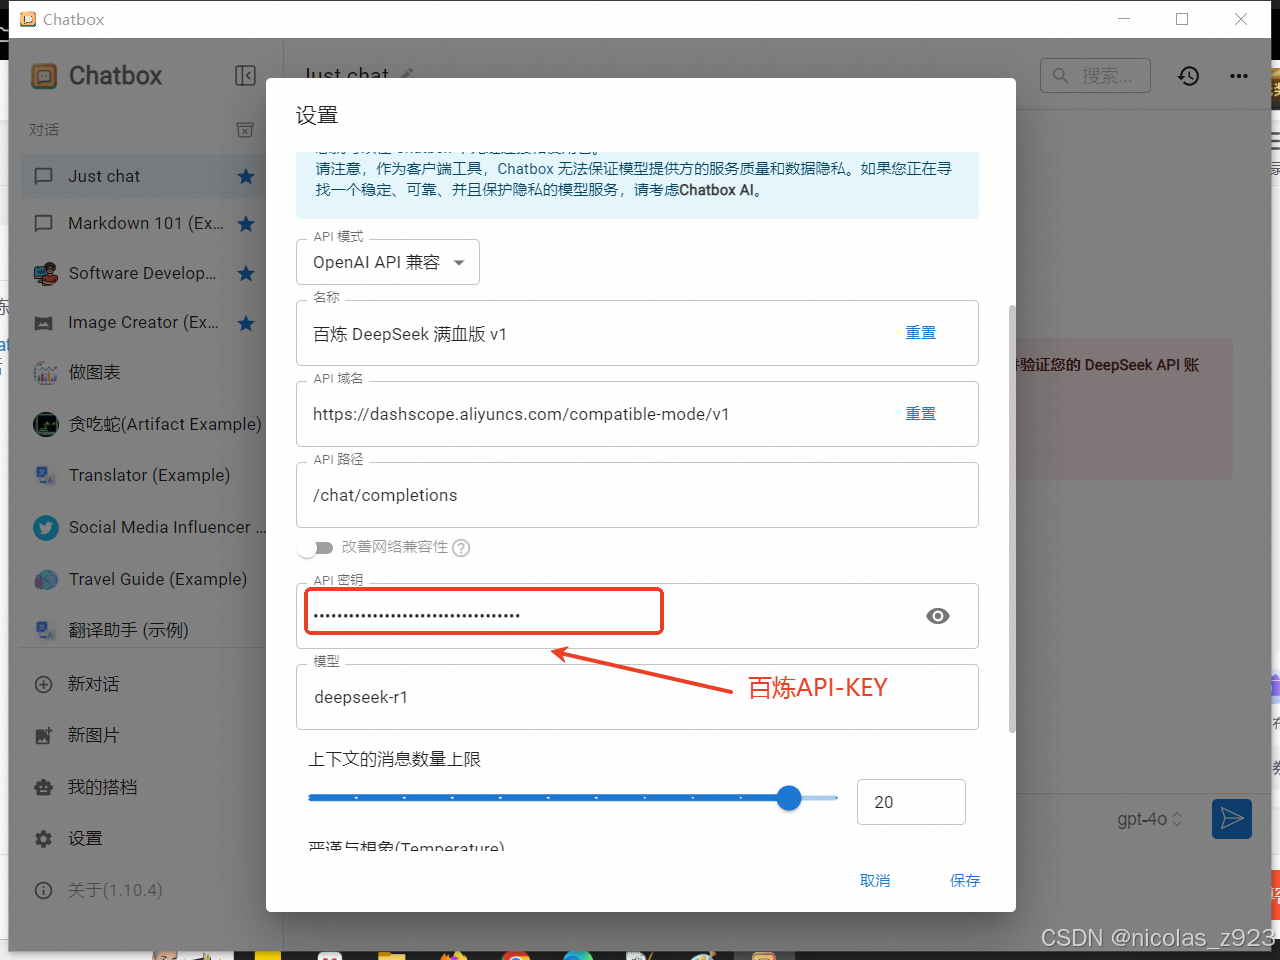Viewport: 1280px width, 960px height.
Task: Open the API 模式 dropdown
Action: tap(388, 262)
